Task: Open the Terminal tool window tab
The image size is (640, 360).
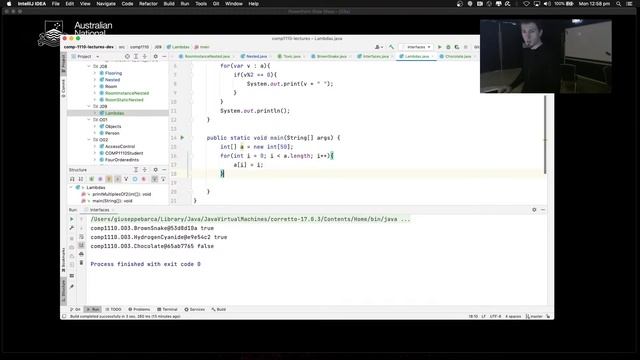Action: [x=167, y=309]
